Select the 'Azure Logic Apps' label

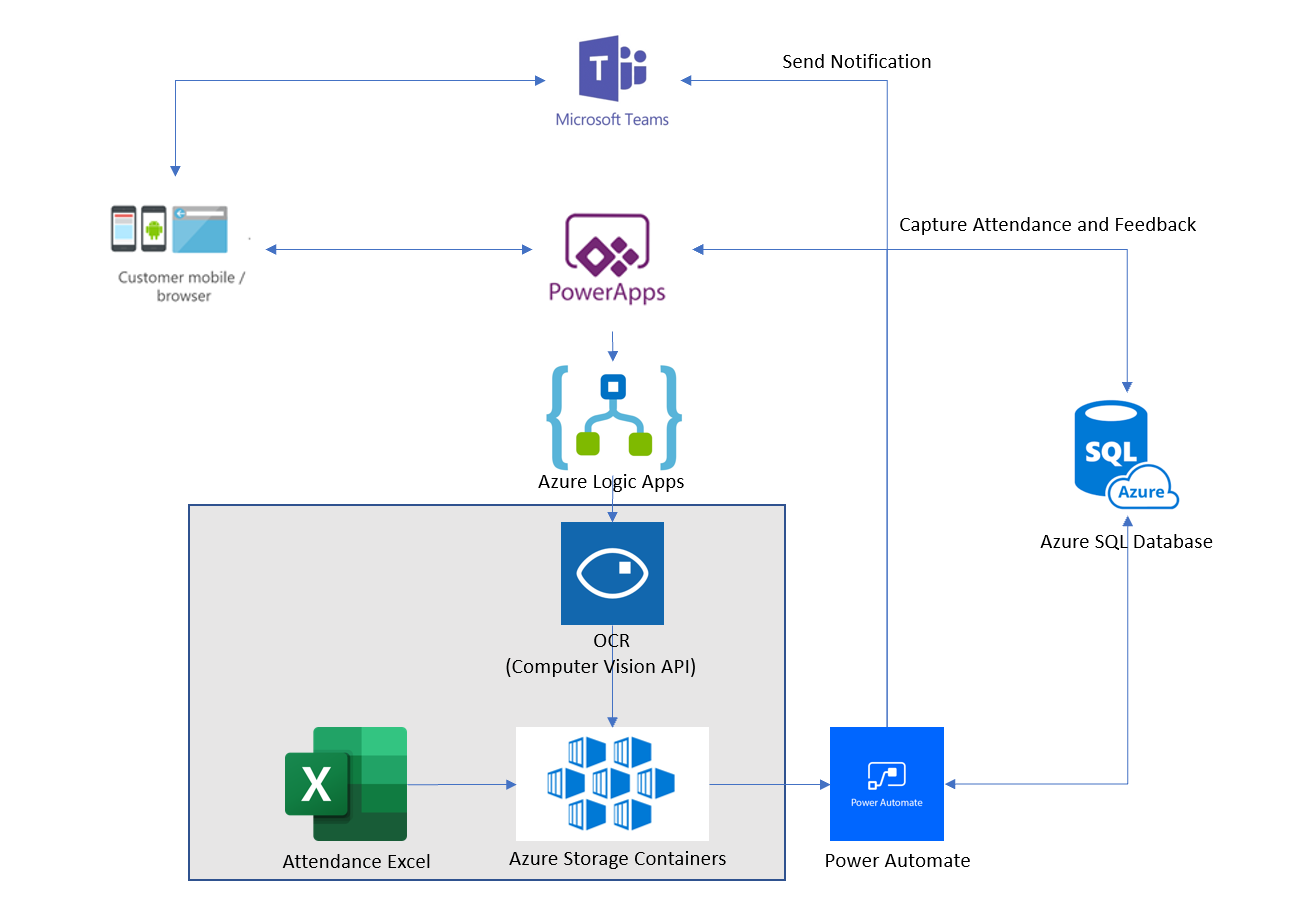[x=611, y=482]
